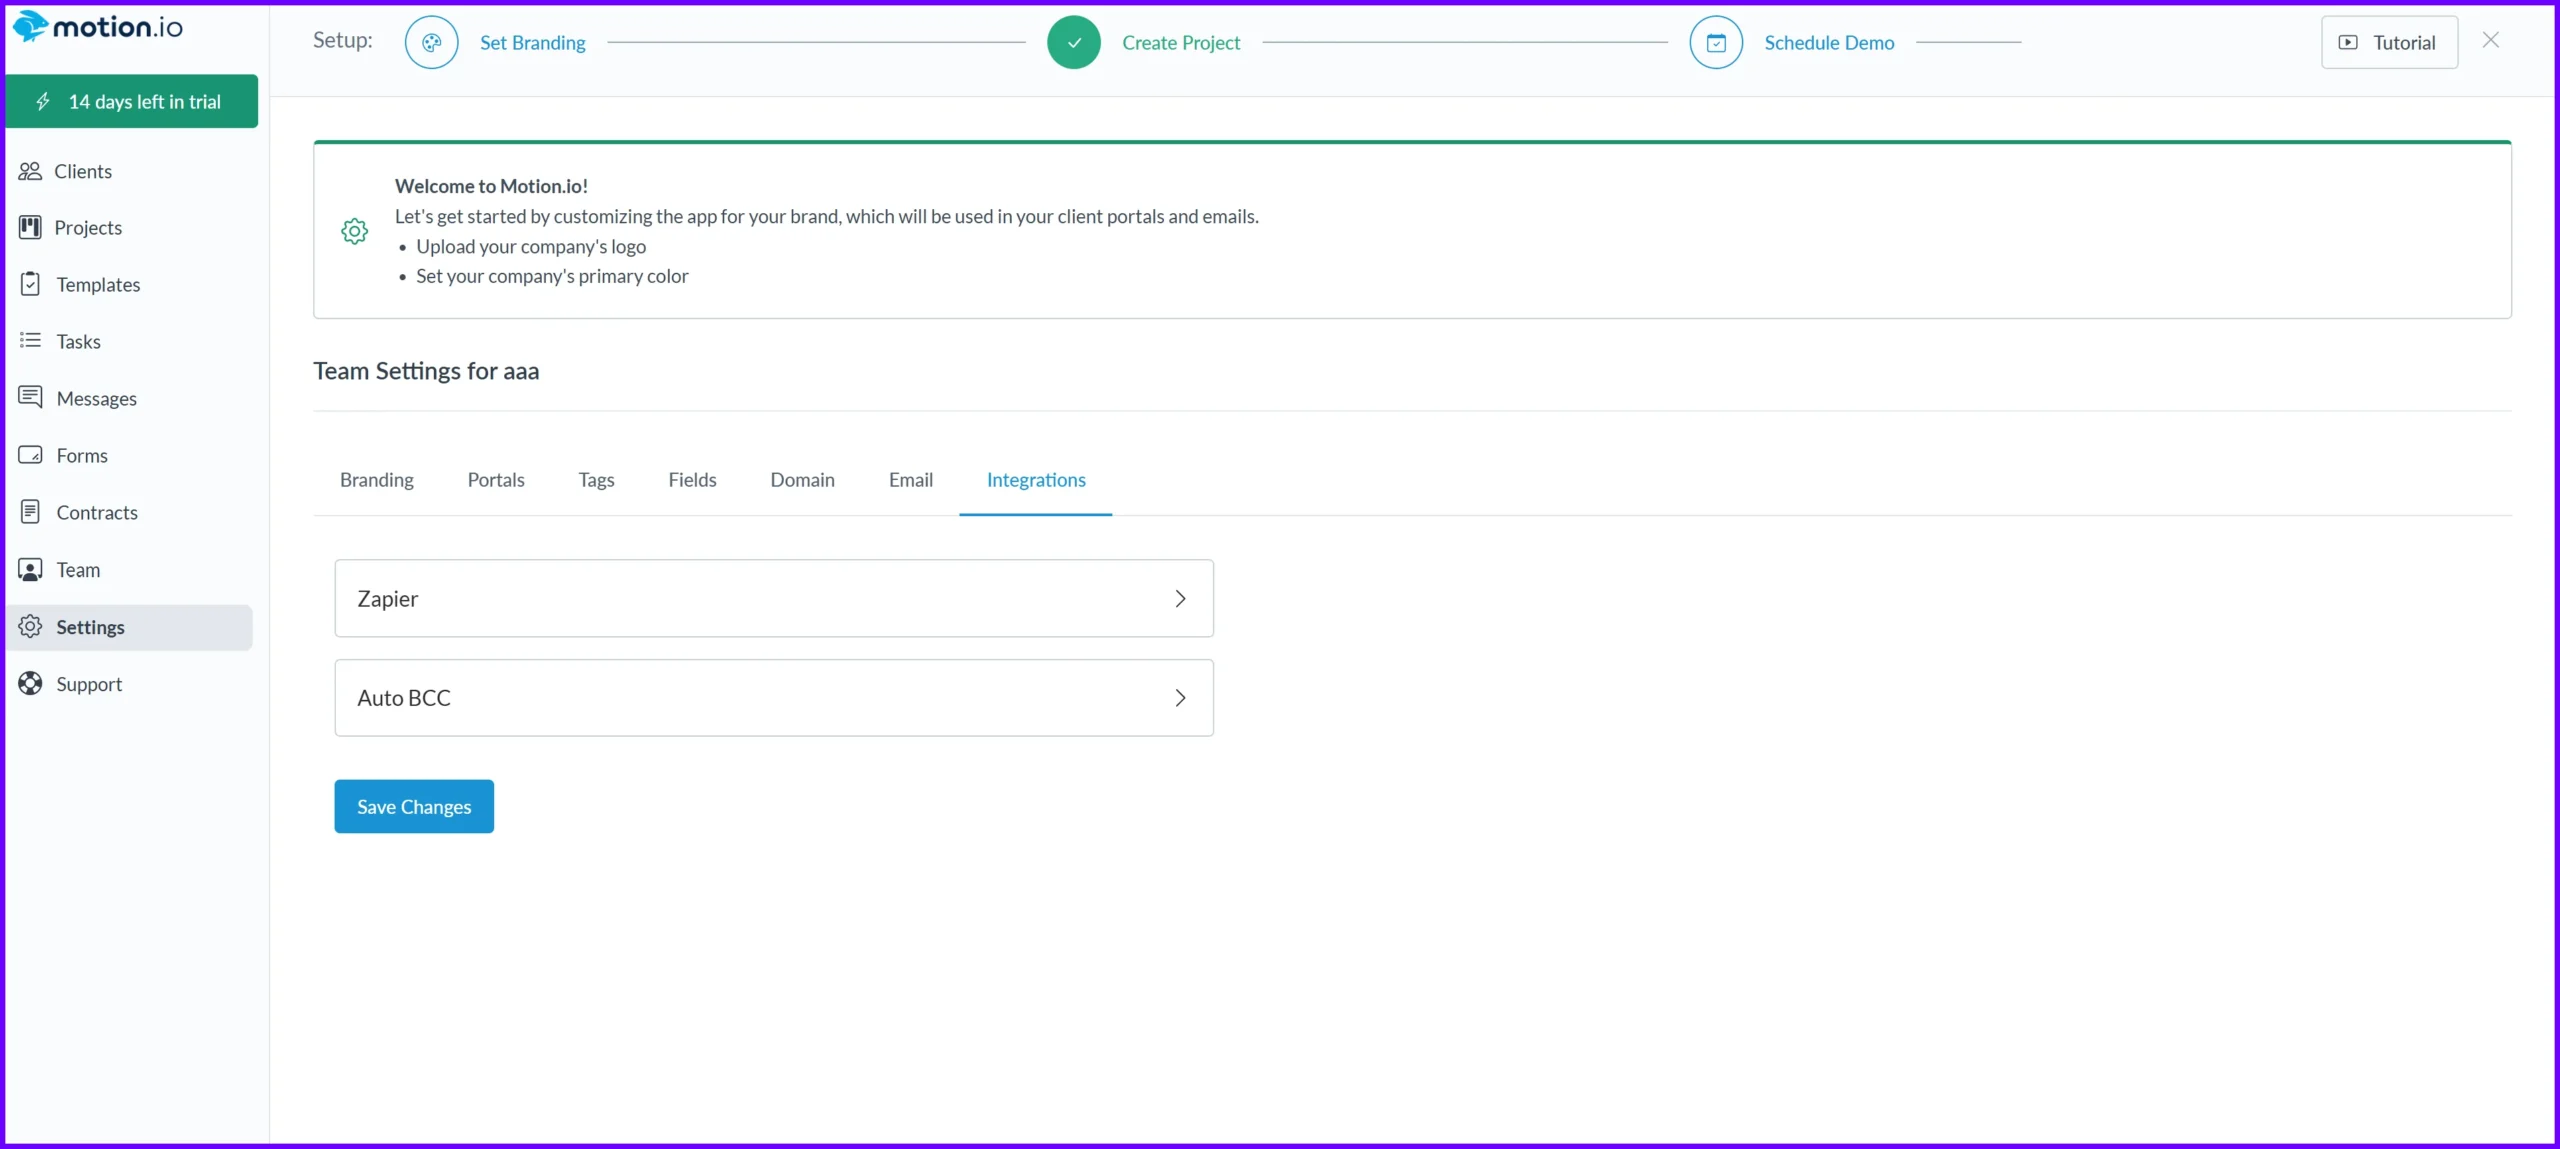Viewport: 2560px width, 1149px height.
Task: Open the Team section
Action: [x=78, y=569]
